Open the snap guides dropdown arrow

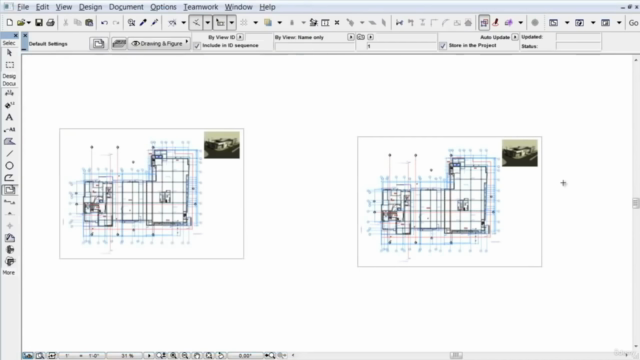[x=231, y=23]
